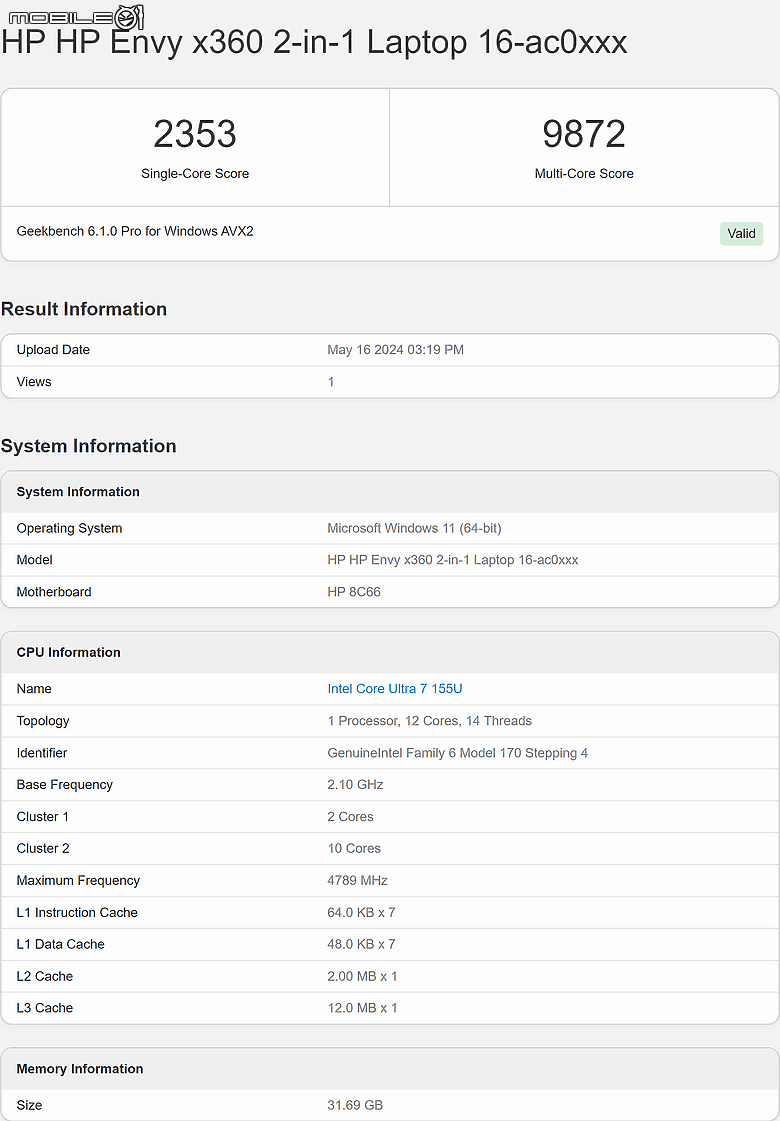Click the memory Size row label
Viewport: 780px width, 1121px height.
(x=29, y=1105)
